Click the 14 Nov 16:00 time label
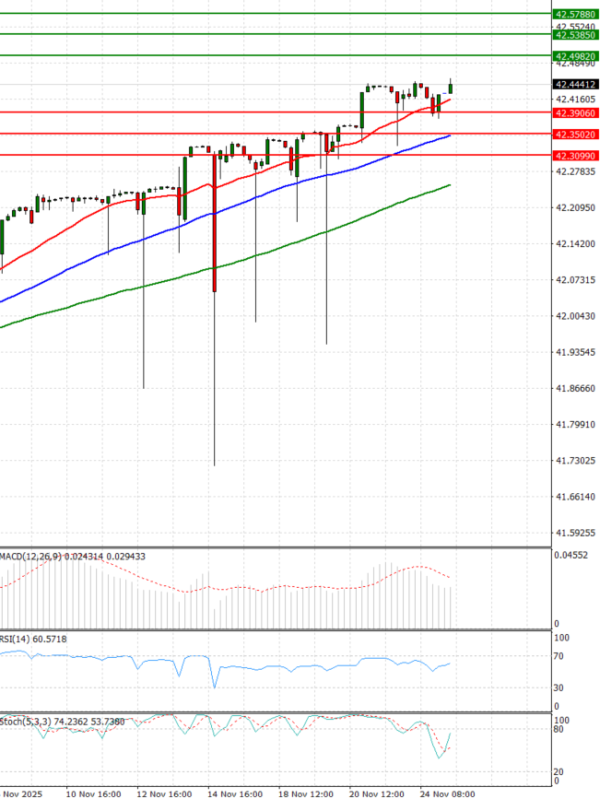The image size is (600, 799). click(x=235, y=793)
